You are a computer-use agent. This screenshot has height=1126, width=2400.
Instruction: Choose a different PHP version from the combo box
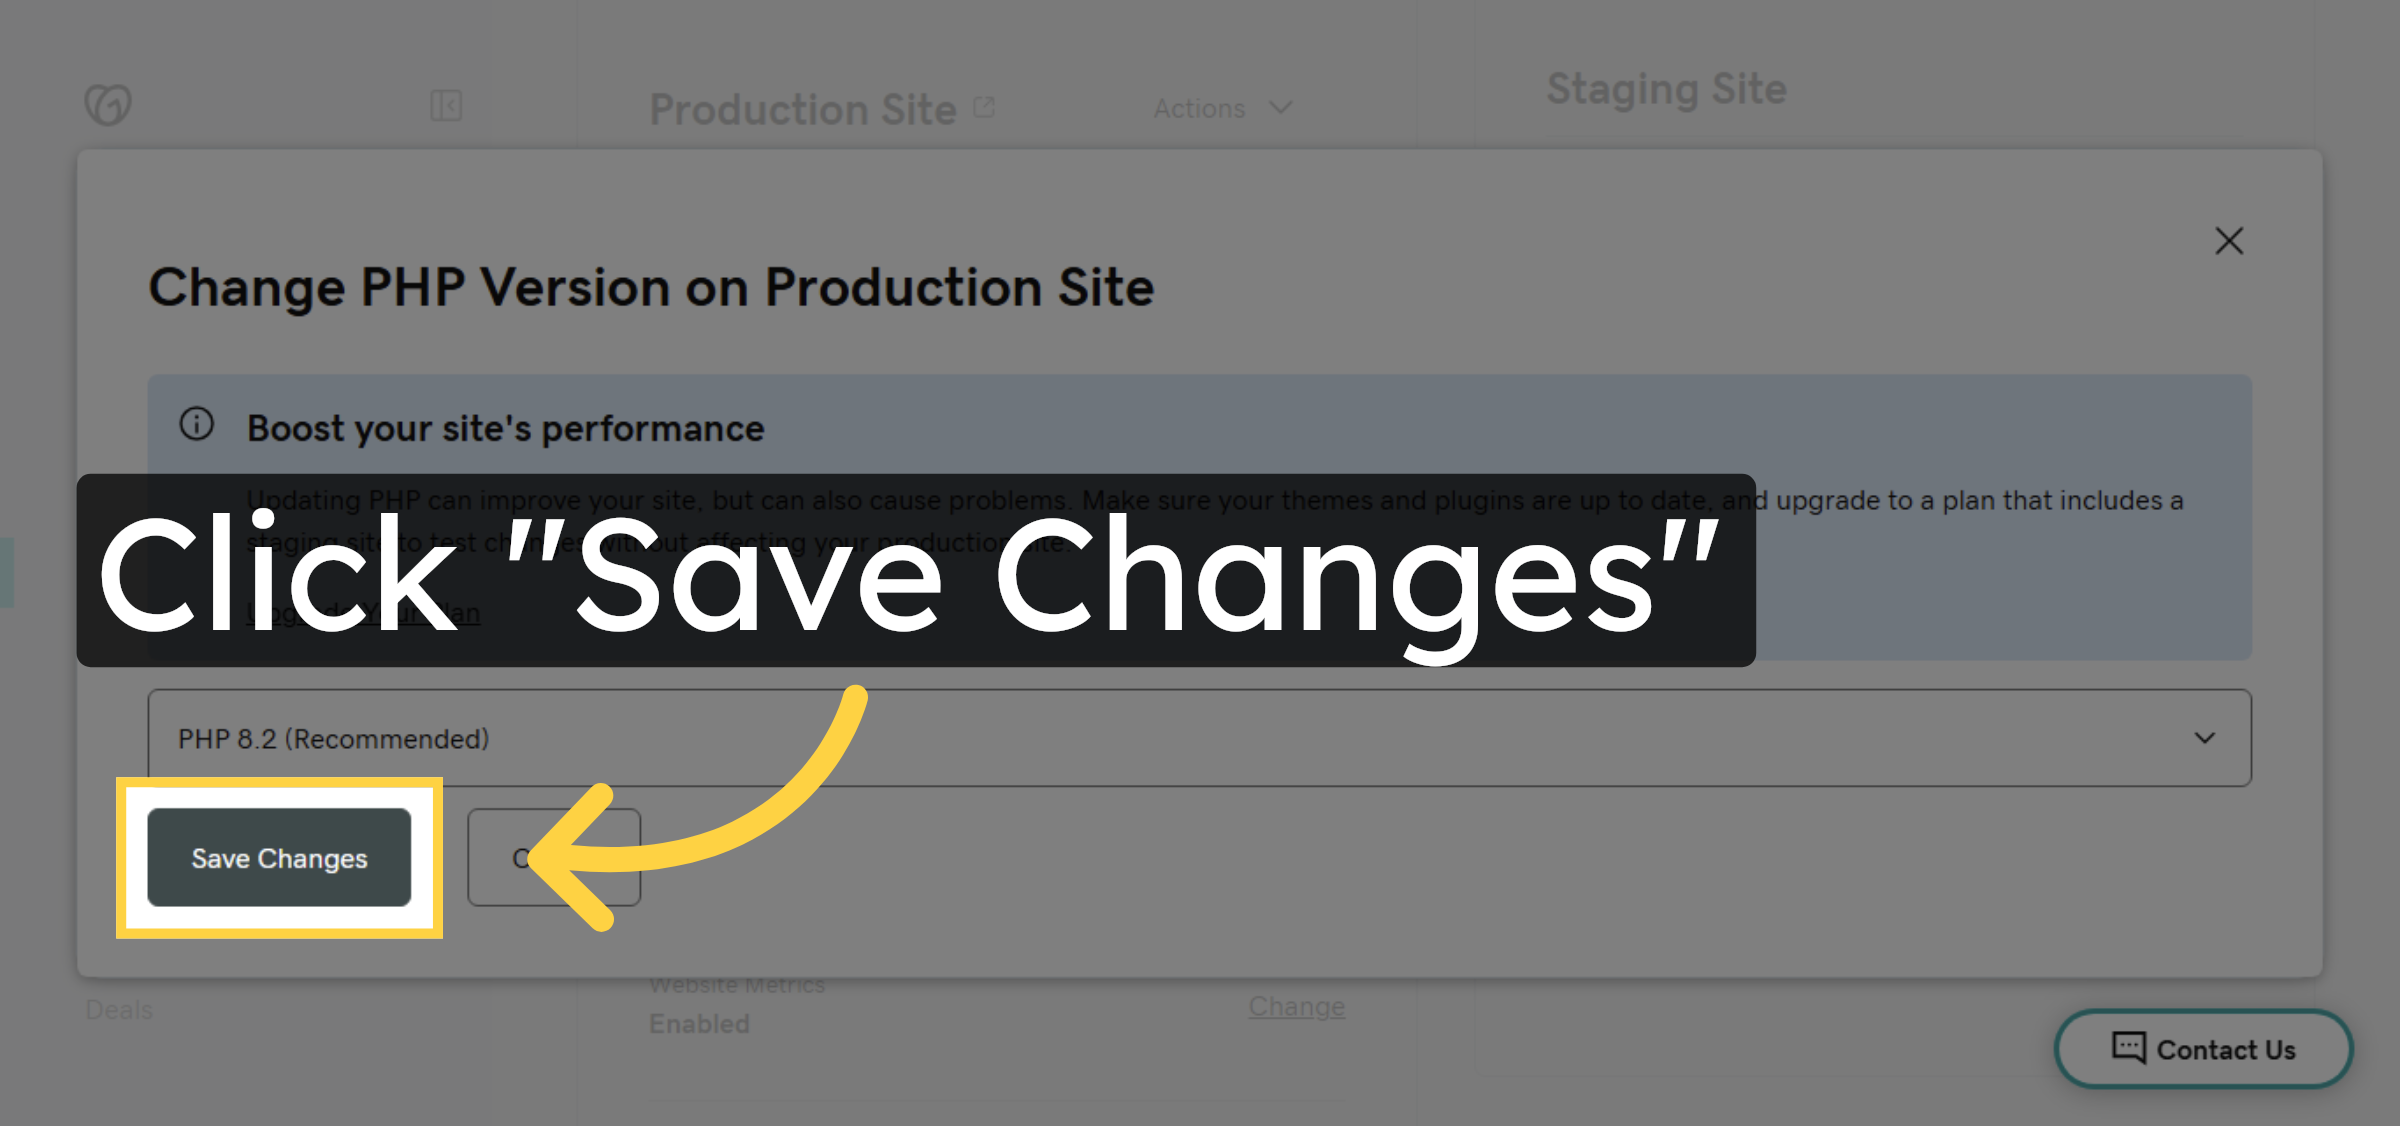(1199, 739)
